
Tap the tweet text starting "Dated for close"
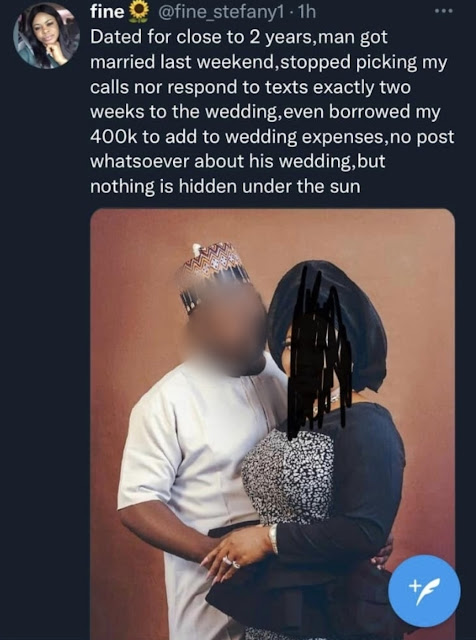pos(272,112)
